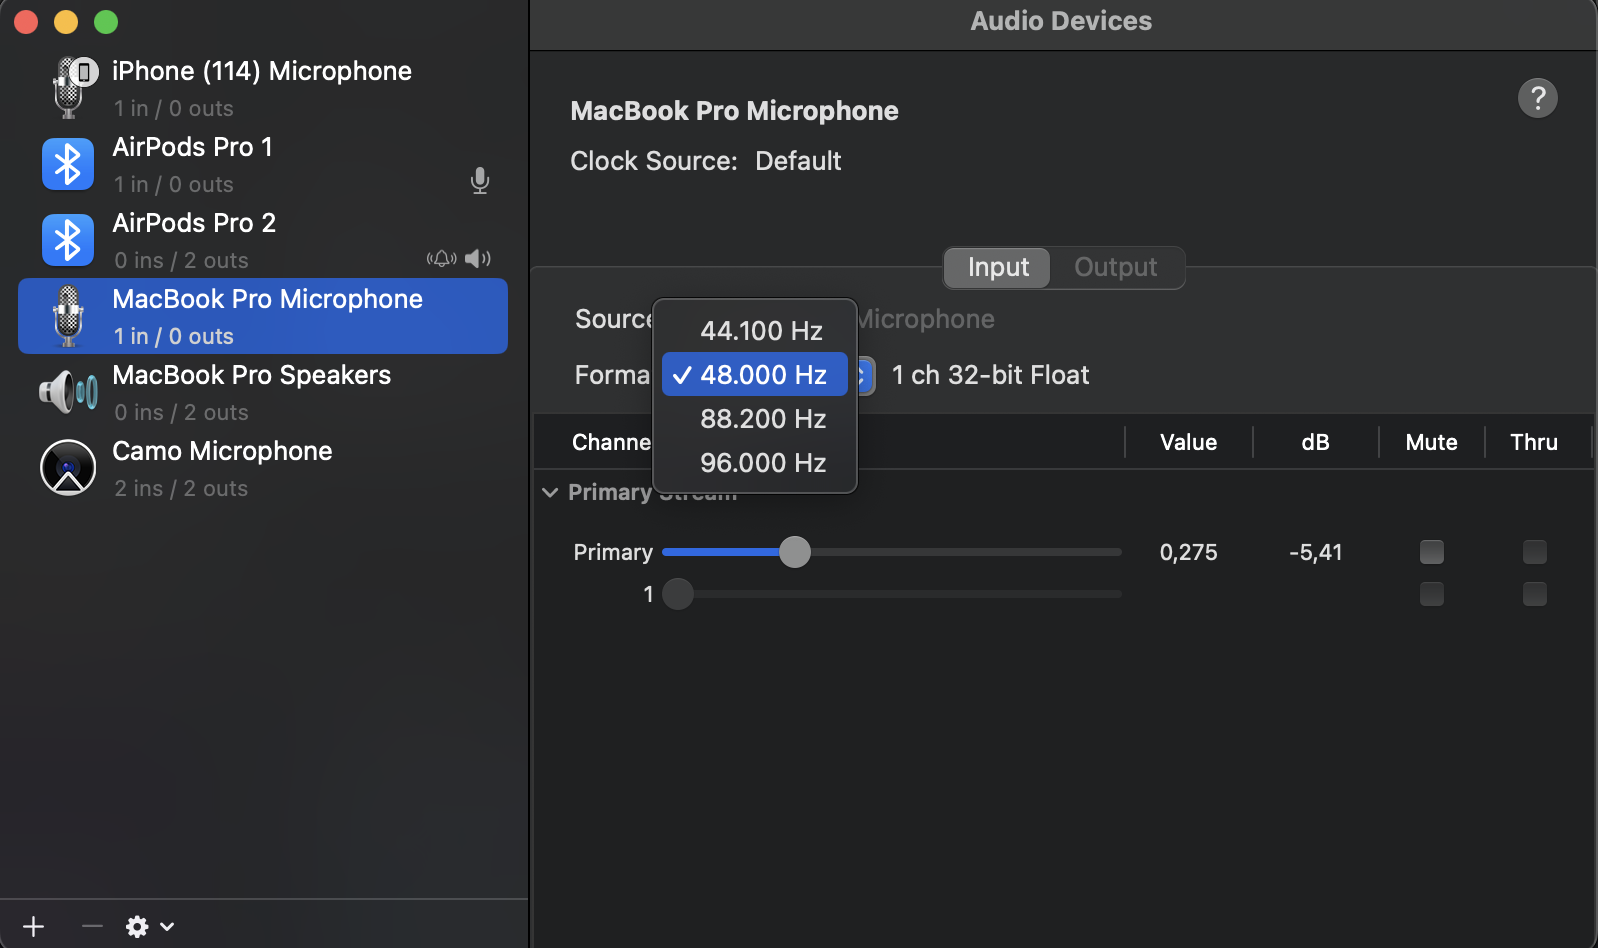
Task: Toggle Mute checkbox for channel 1
Action: point(1432,594)
